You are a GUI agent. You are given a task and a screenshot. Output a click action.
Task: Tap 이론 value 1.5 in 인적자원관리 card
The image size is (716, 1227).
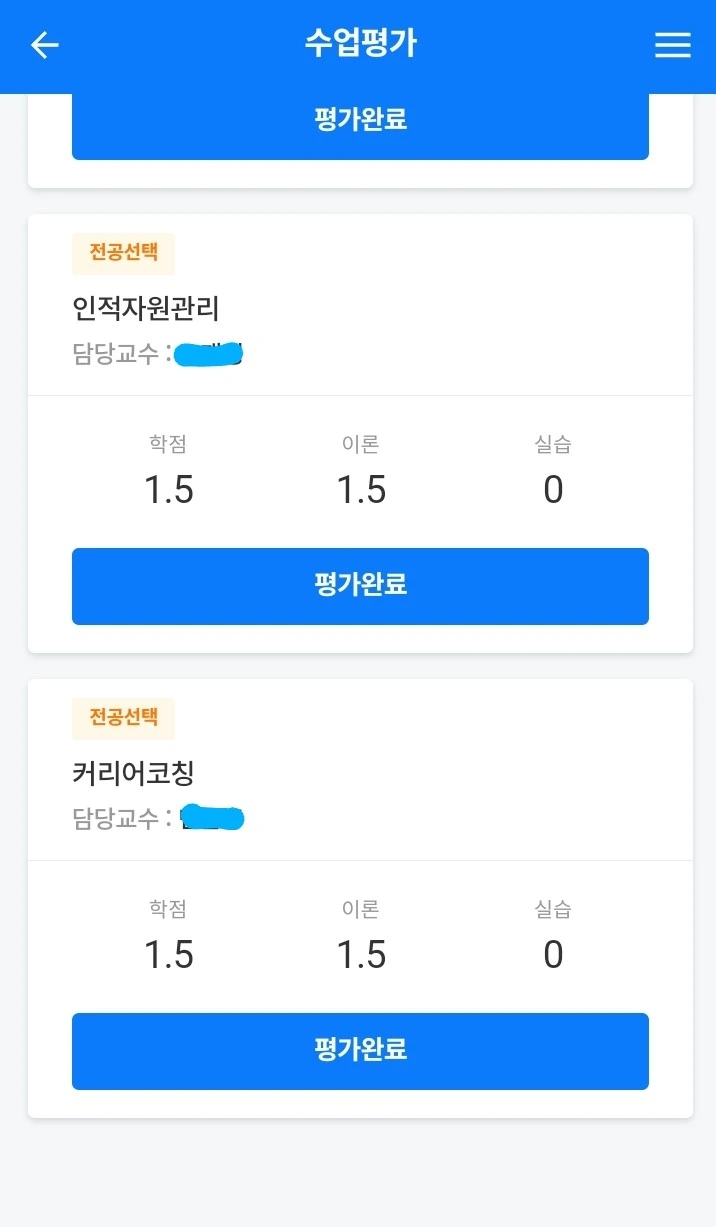click(360, 490)
